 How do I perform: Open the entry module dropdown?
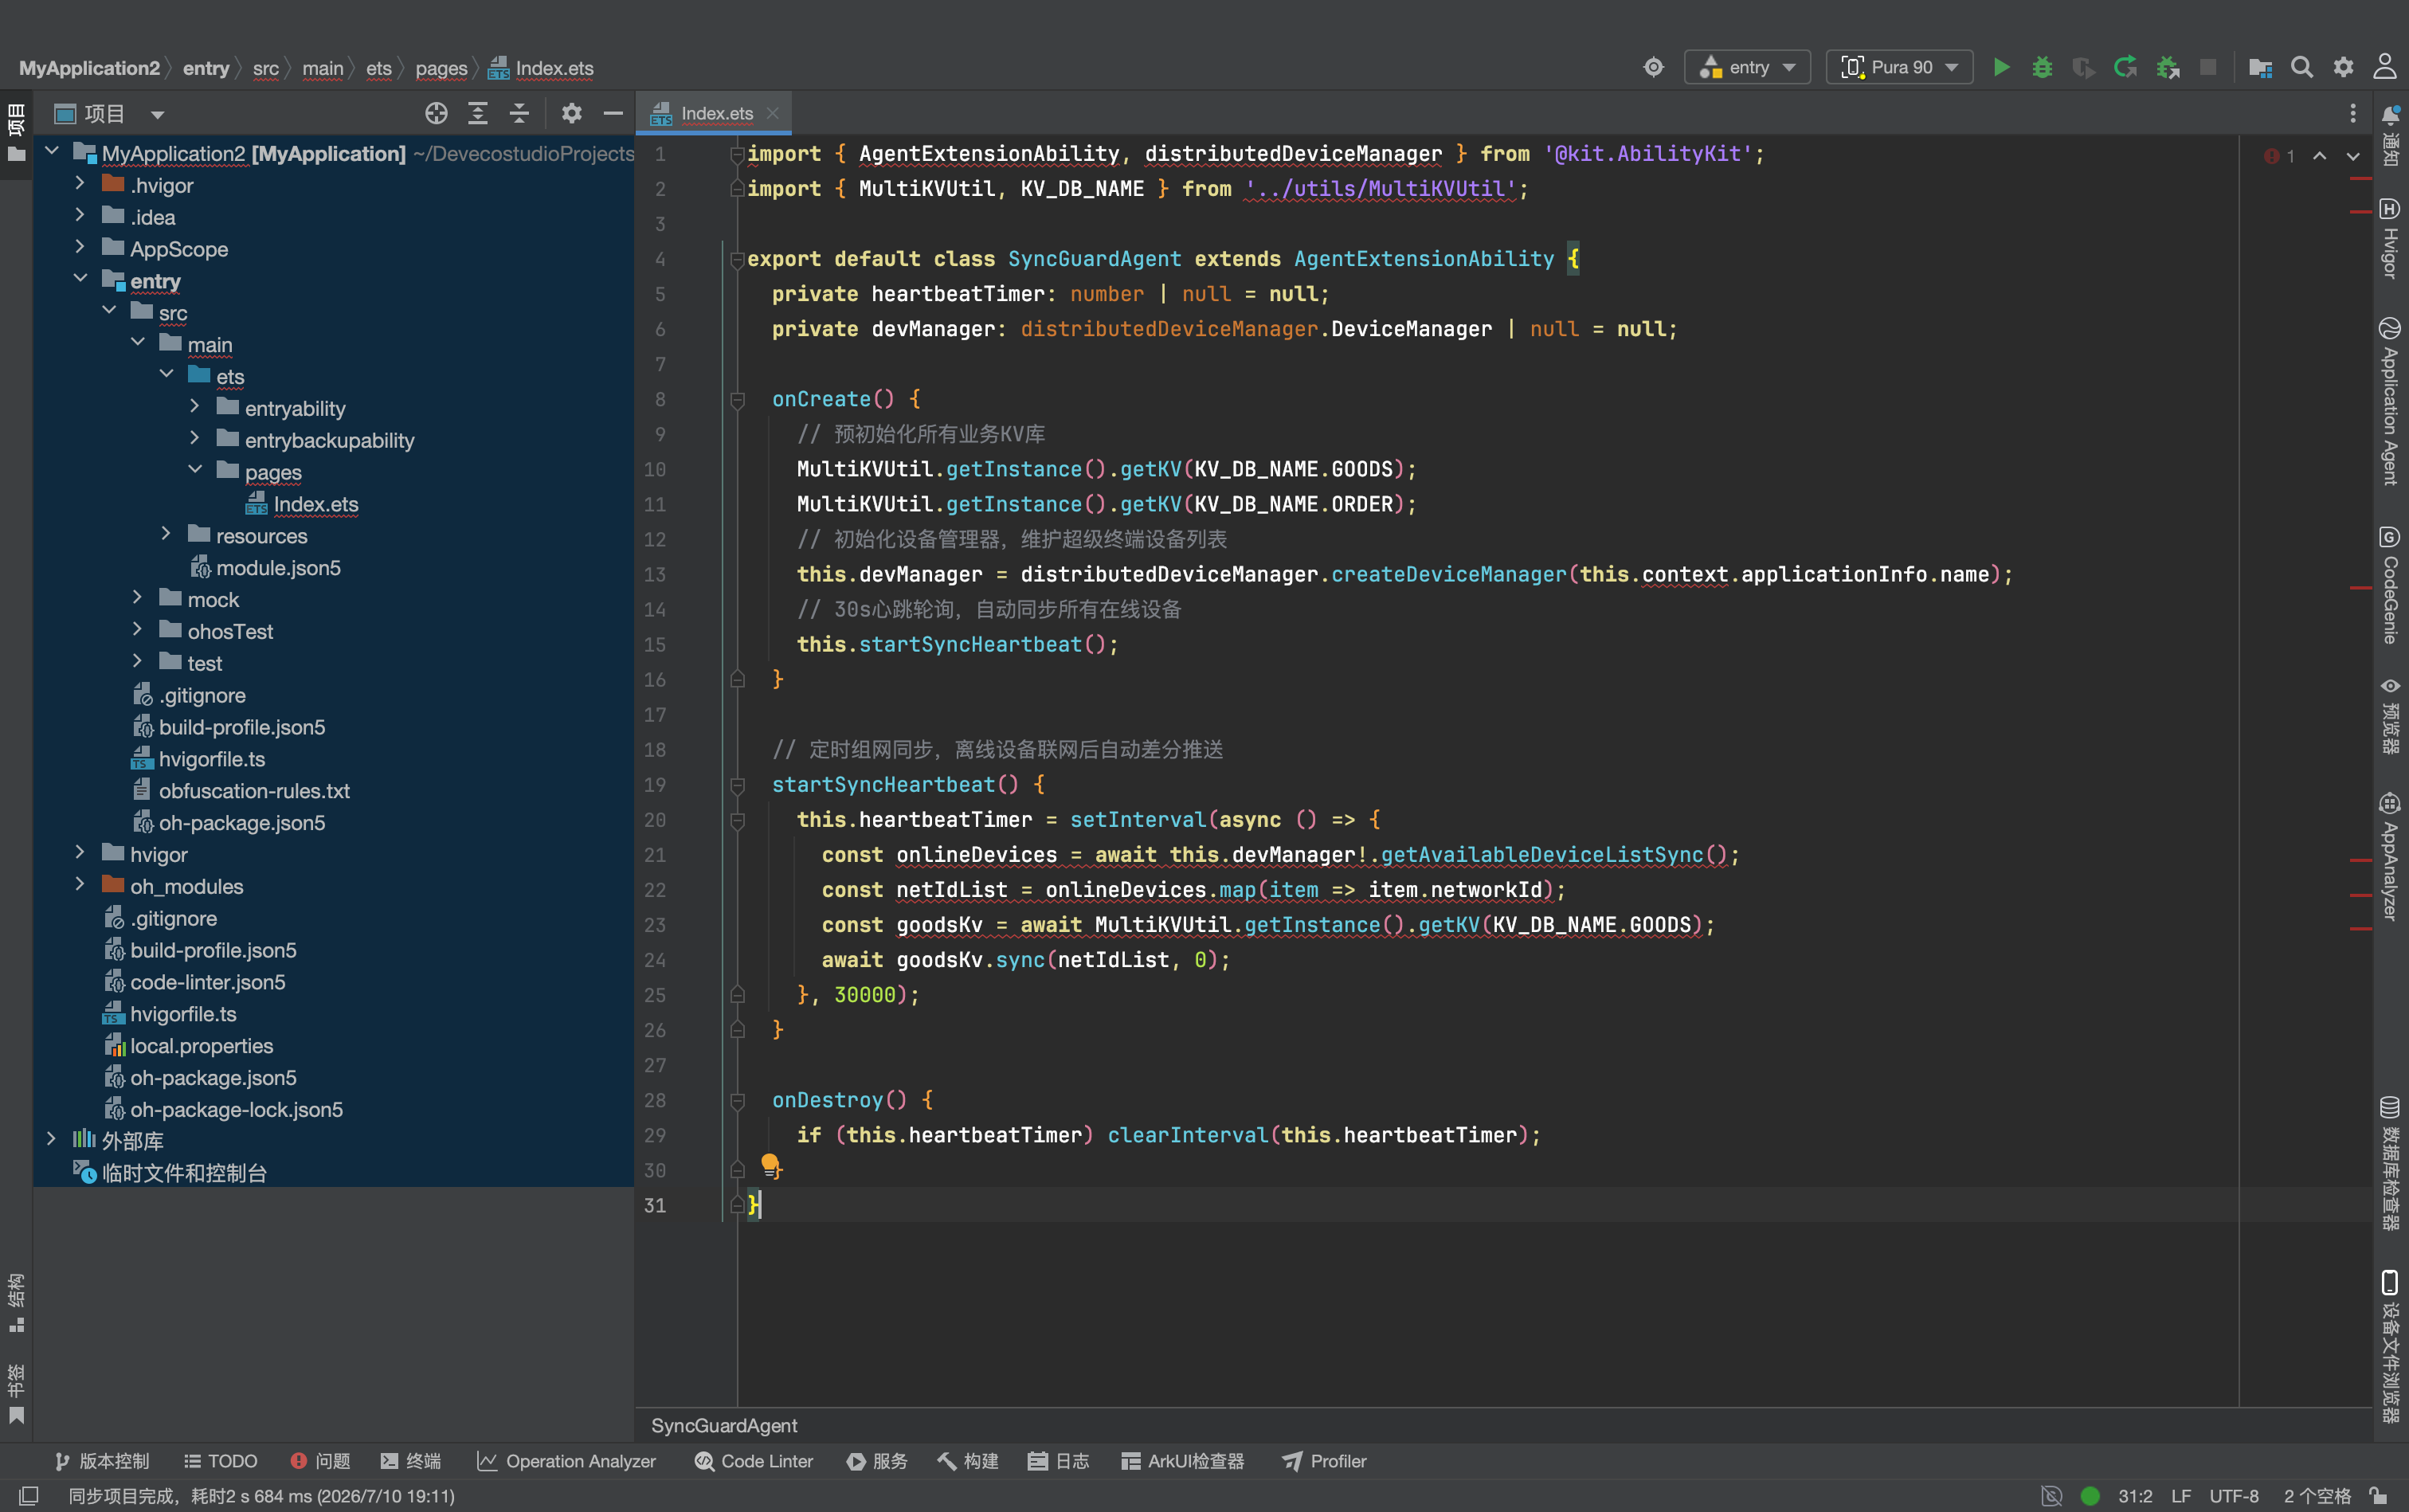(1747, 67)
